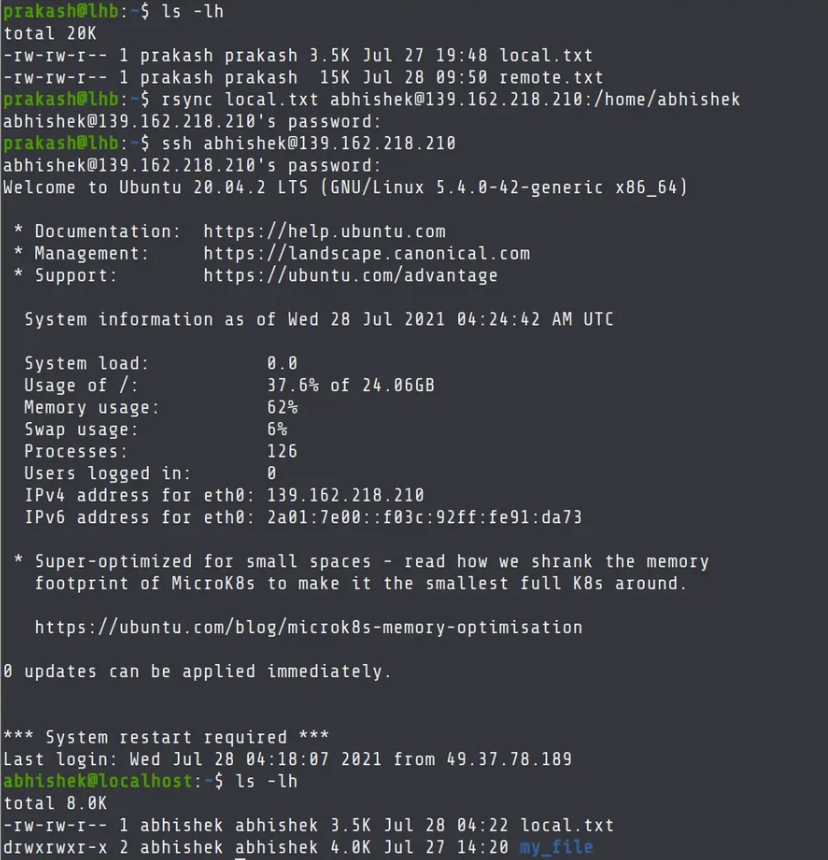
Task: Click the last login IP 49.37.78.189
Action: click(x=514, y=759)
